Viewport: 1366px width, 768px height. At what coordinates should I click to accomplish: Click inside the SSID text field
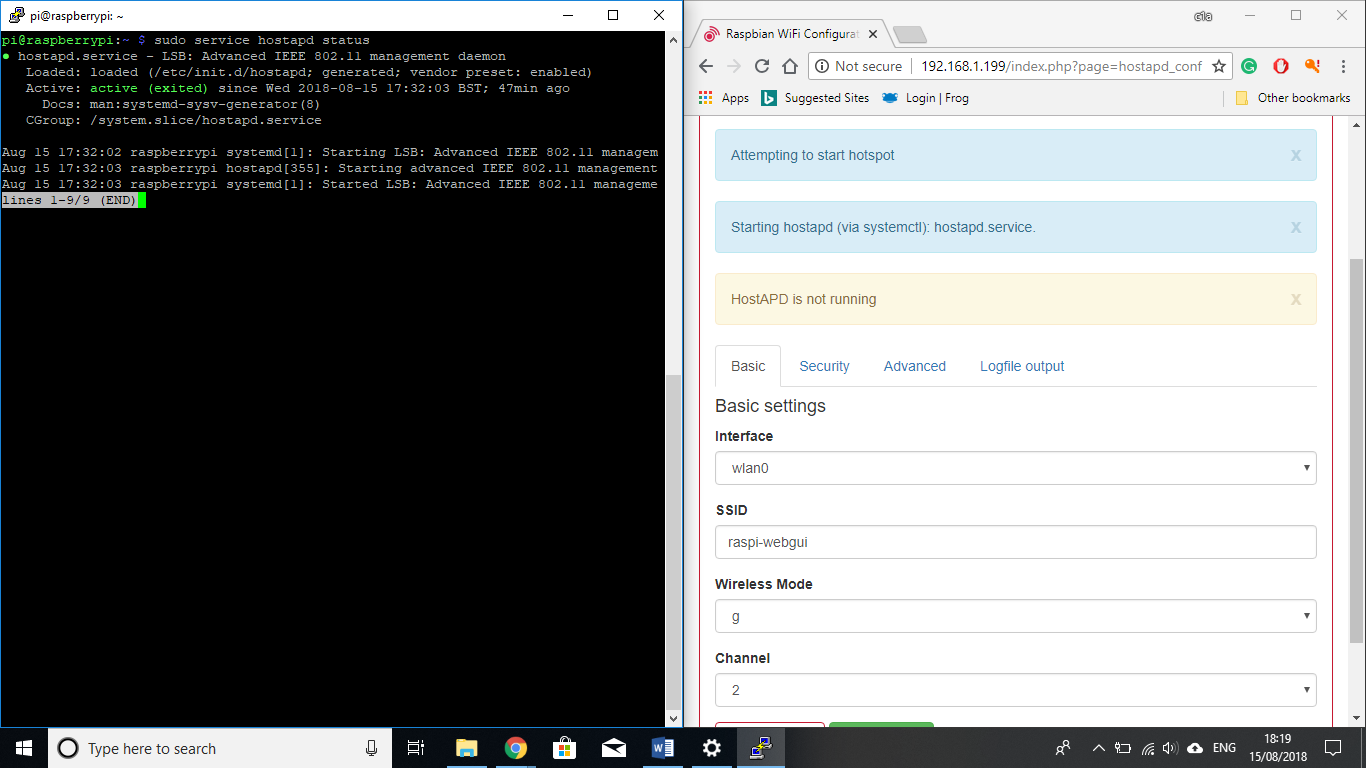pyautogui.click(x=1015, y=542)
